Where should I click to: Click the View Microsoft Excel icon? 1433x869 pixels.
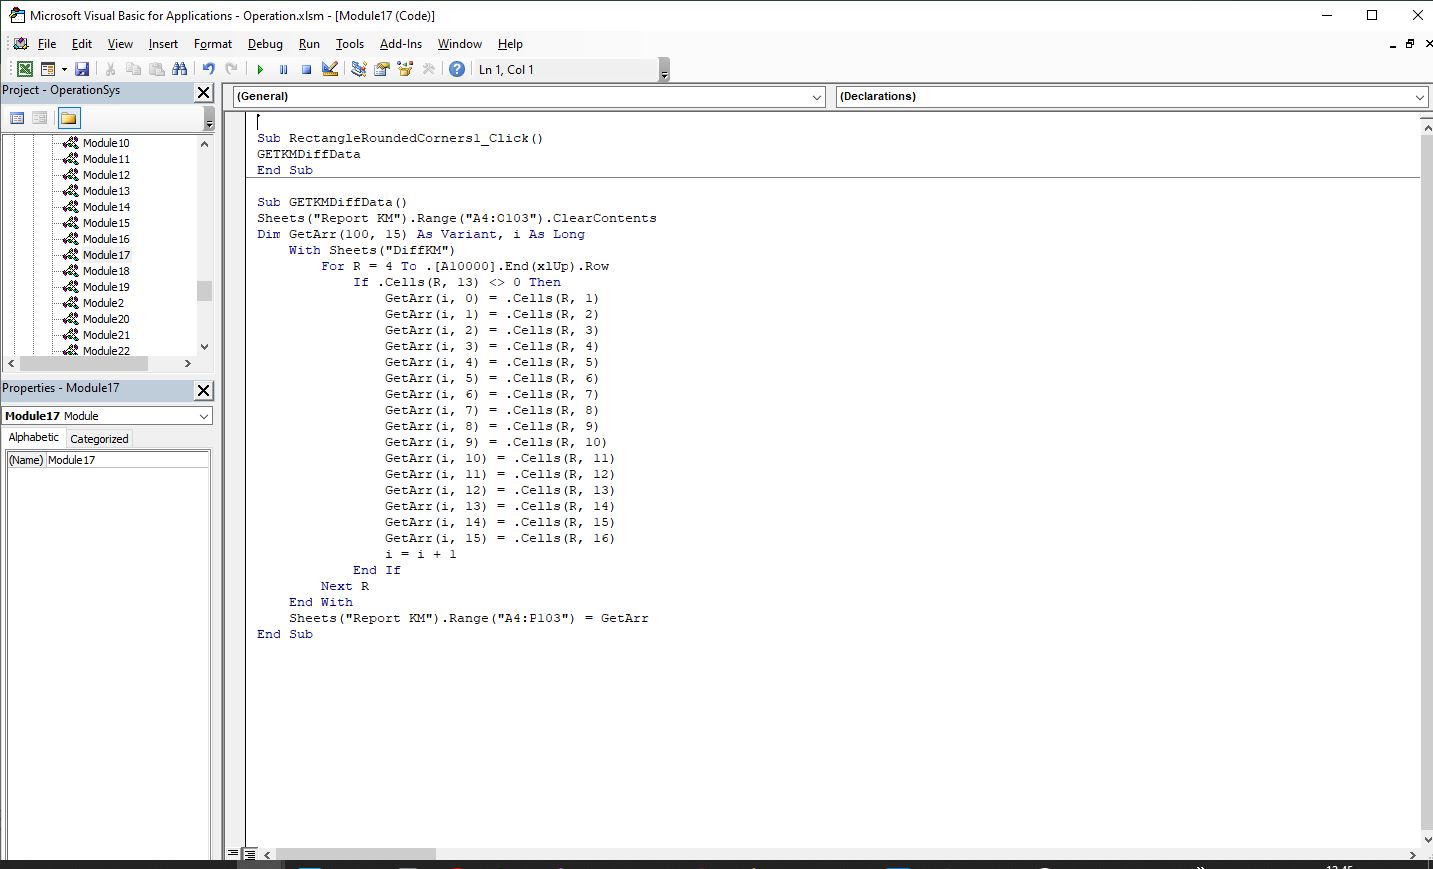[x=24, y=69]
